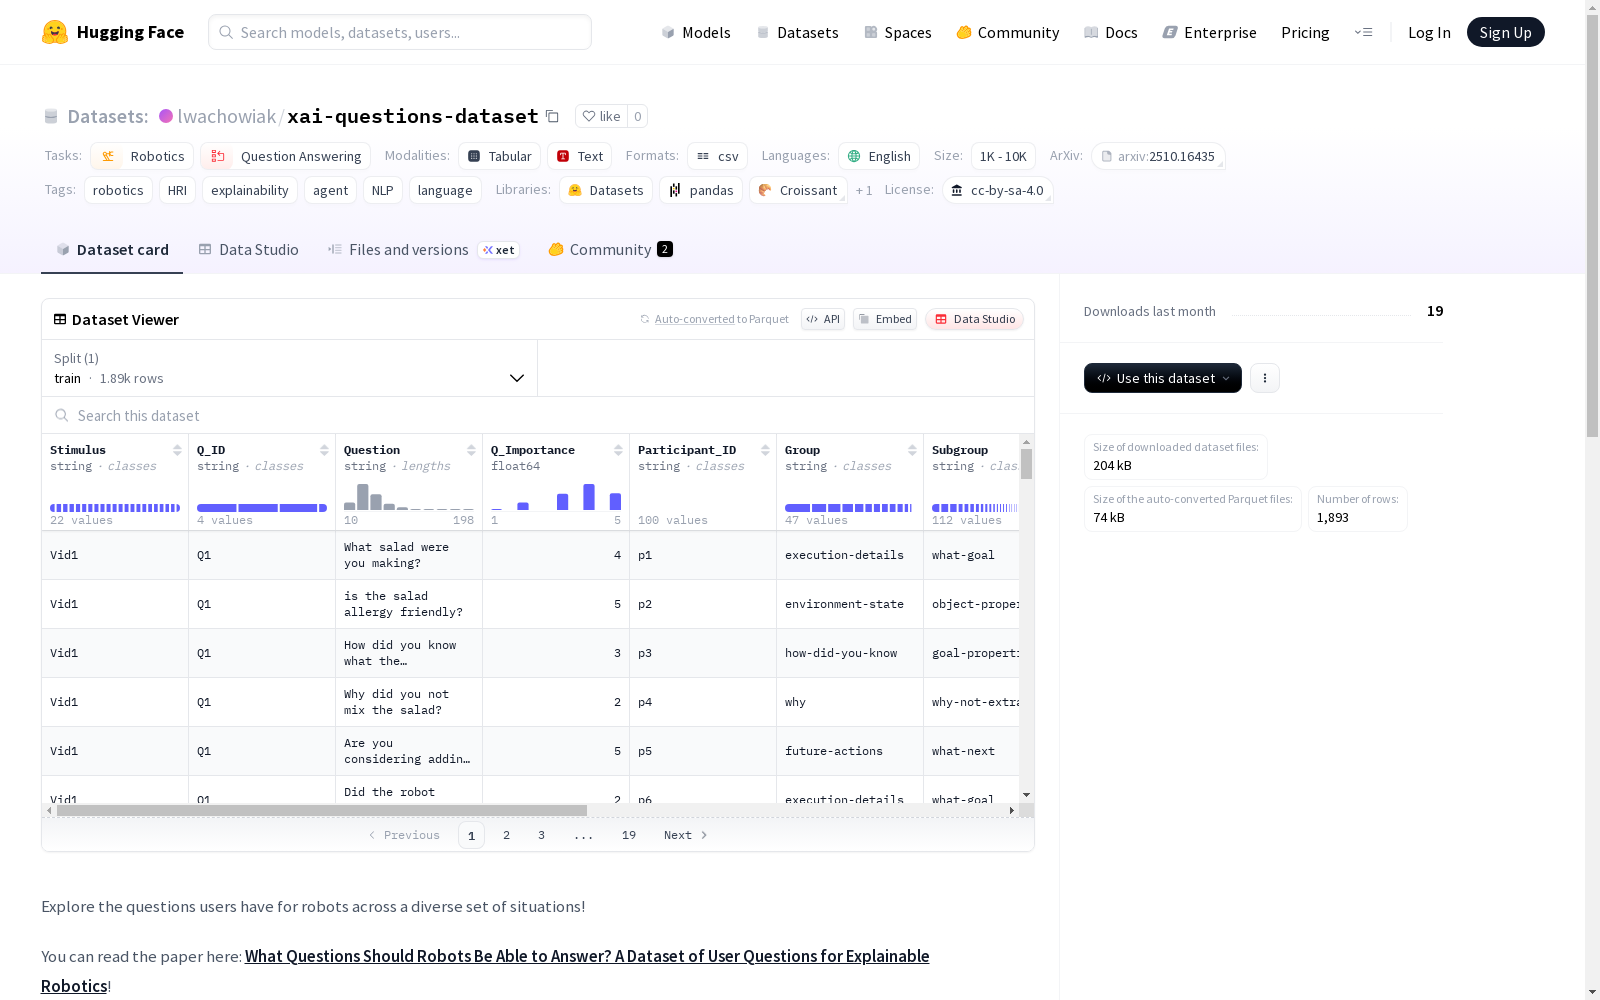Screen dimensions: 1600x1000
Task: Open the Community navigation item
Action: point(1008,32)
